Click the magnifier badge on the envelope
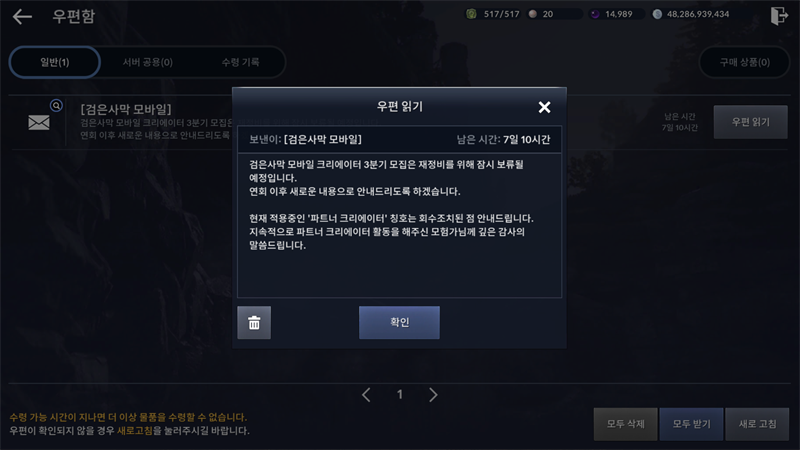The height and width of the screenshot is (450, 800). (56, 106)
